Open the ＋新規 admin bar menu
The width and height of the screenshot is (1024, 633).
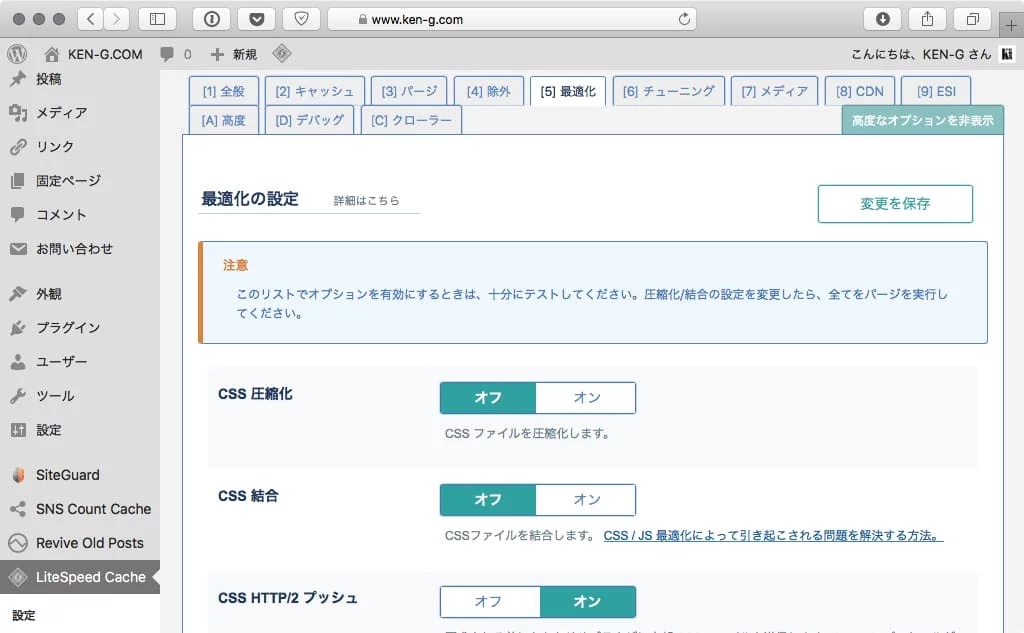(x=233, y=54)
